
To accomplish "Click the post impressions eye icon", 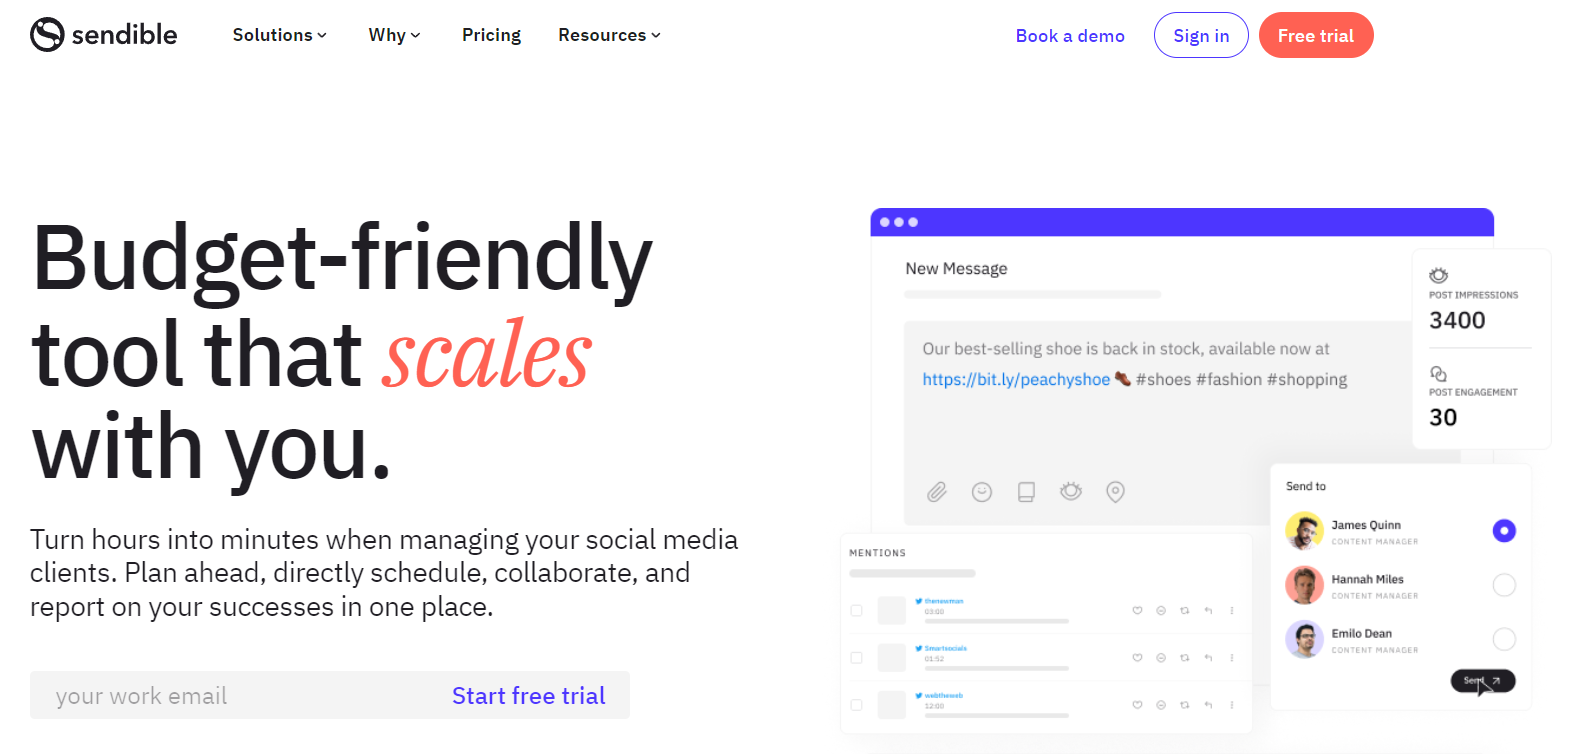I will tap(1438, 276).
